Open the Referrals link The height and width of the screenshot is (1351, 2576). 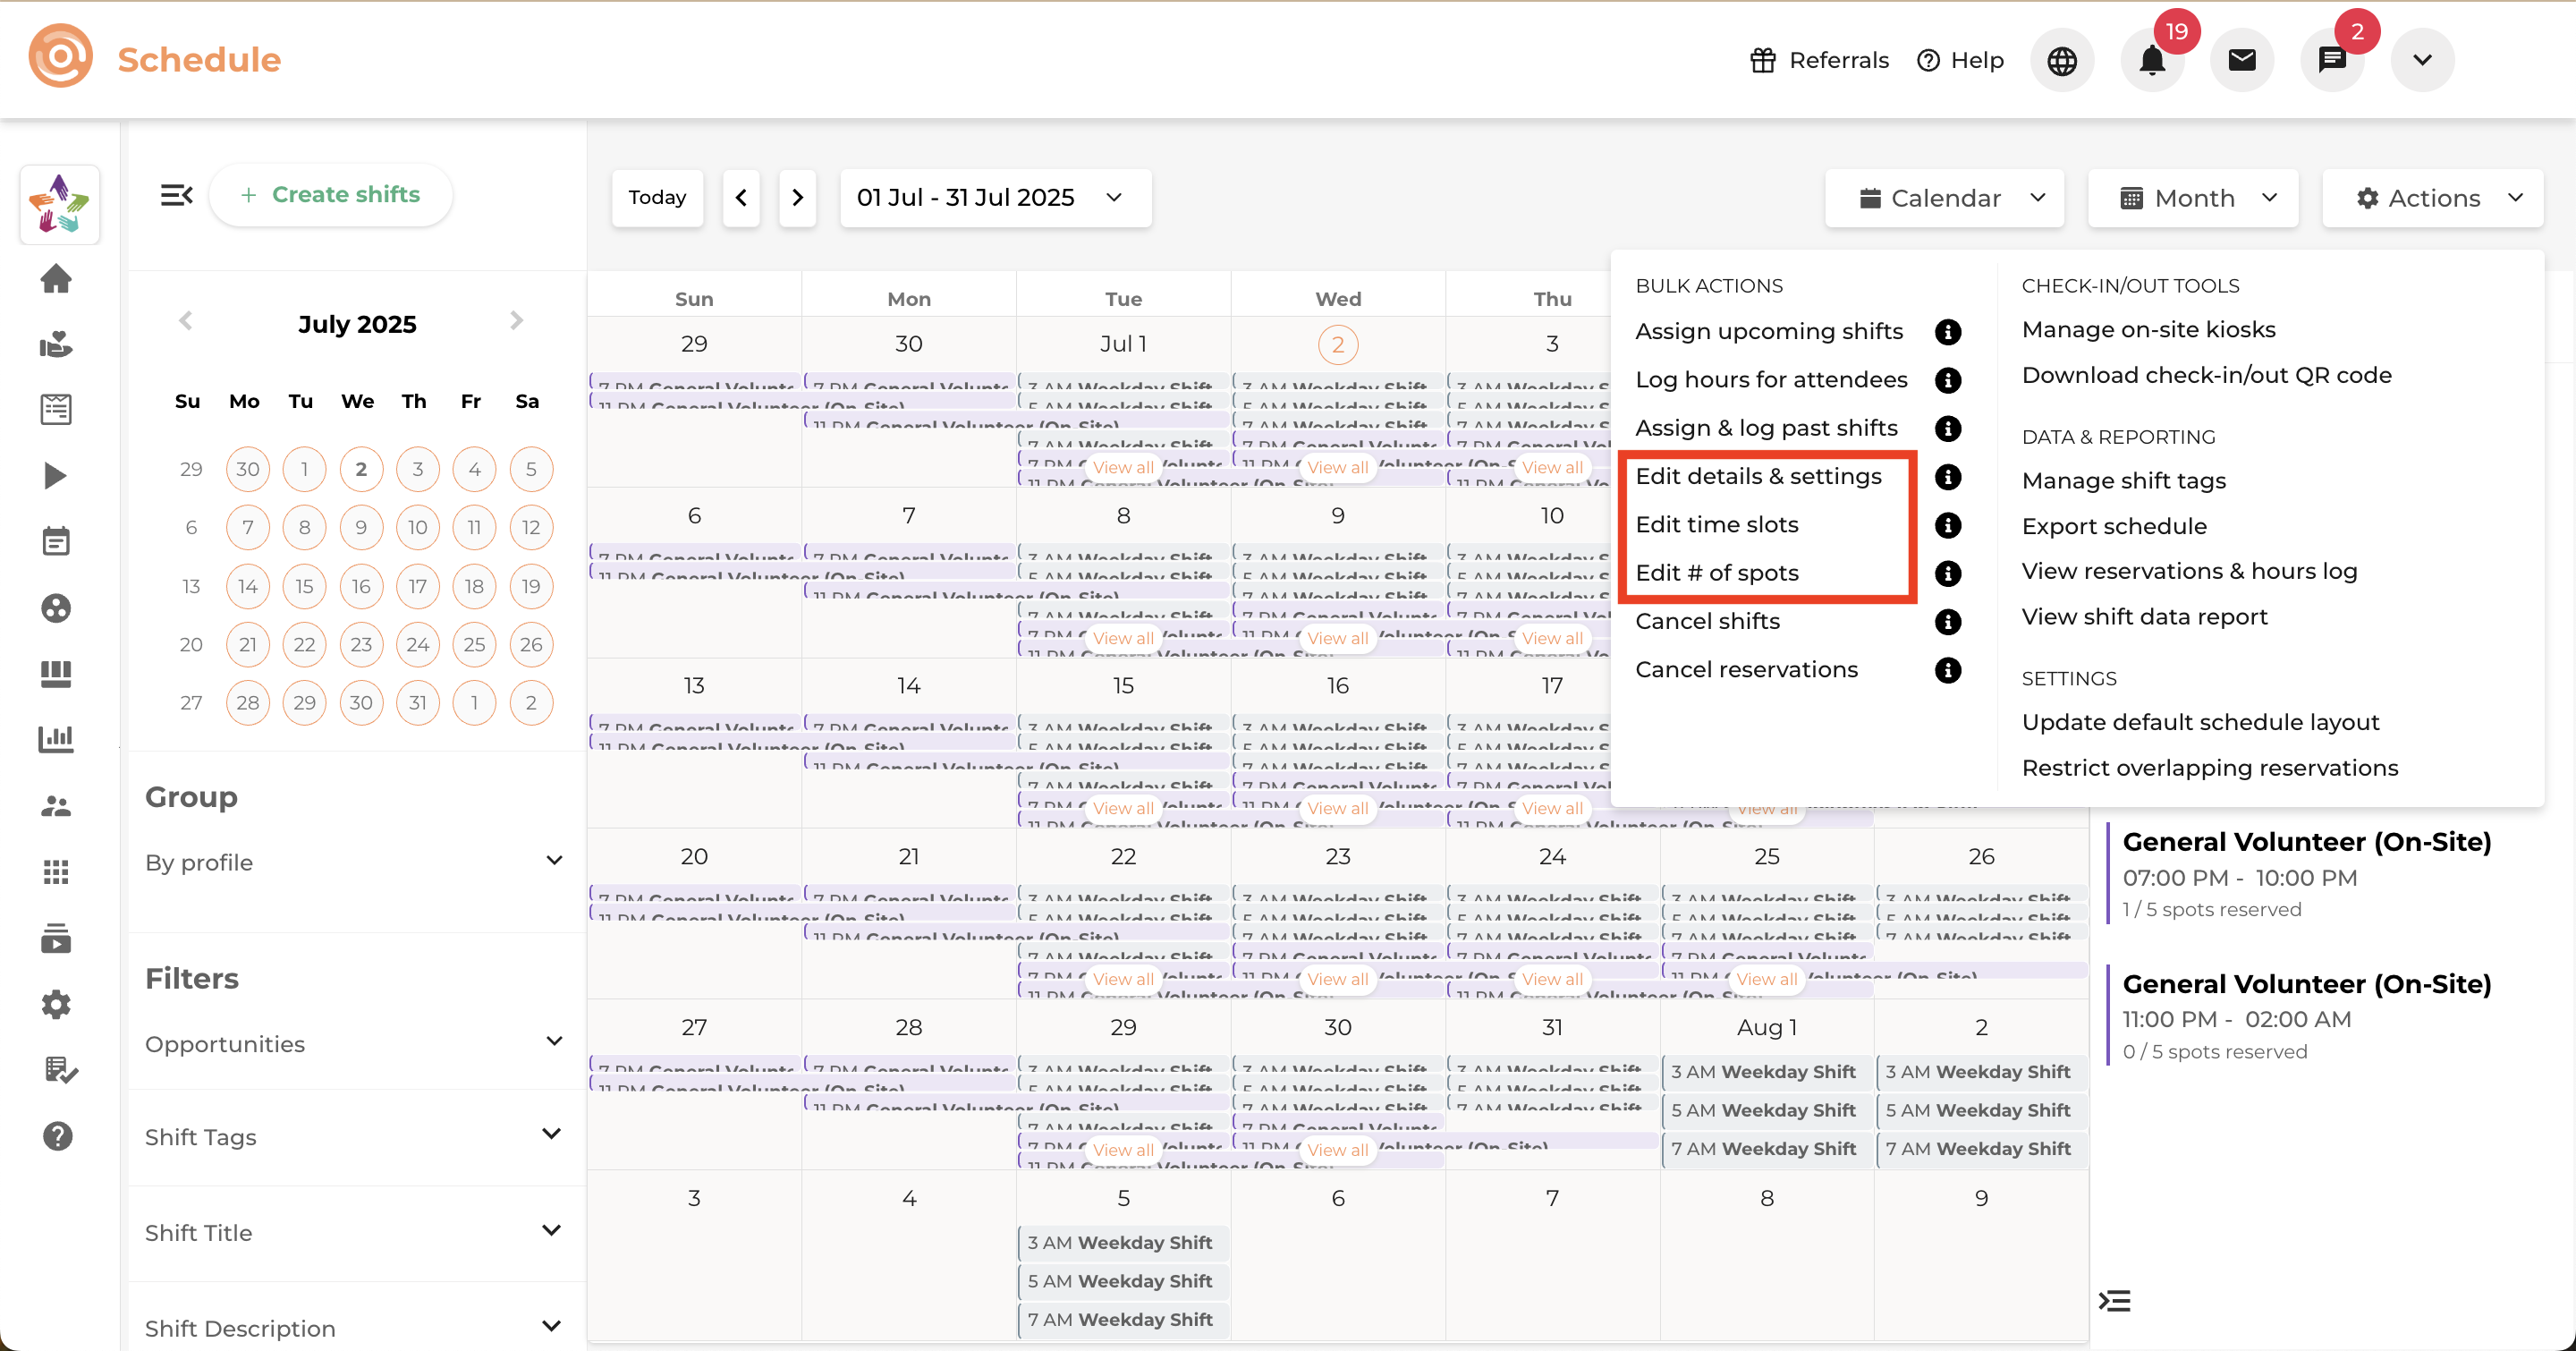1819,60
